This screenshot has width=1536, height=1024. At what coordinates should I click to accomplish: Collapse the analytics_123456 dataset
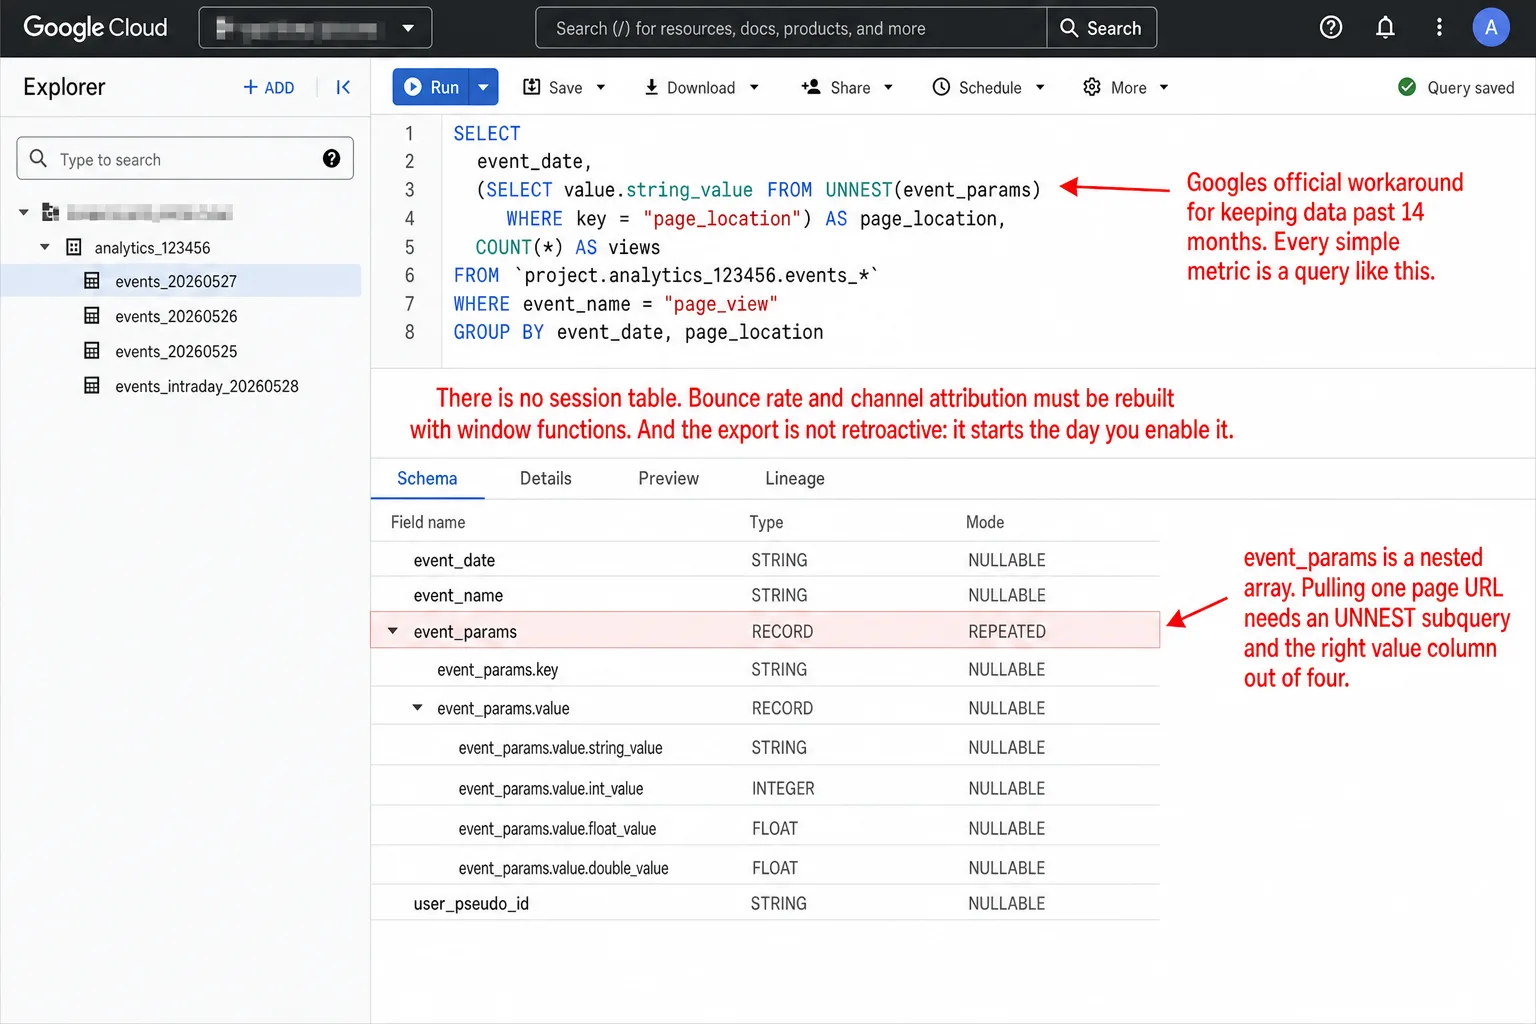[45, 246]
